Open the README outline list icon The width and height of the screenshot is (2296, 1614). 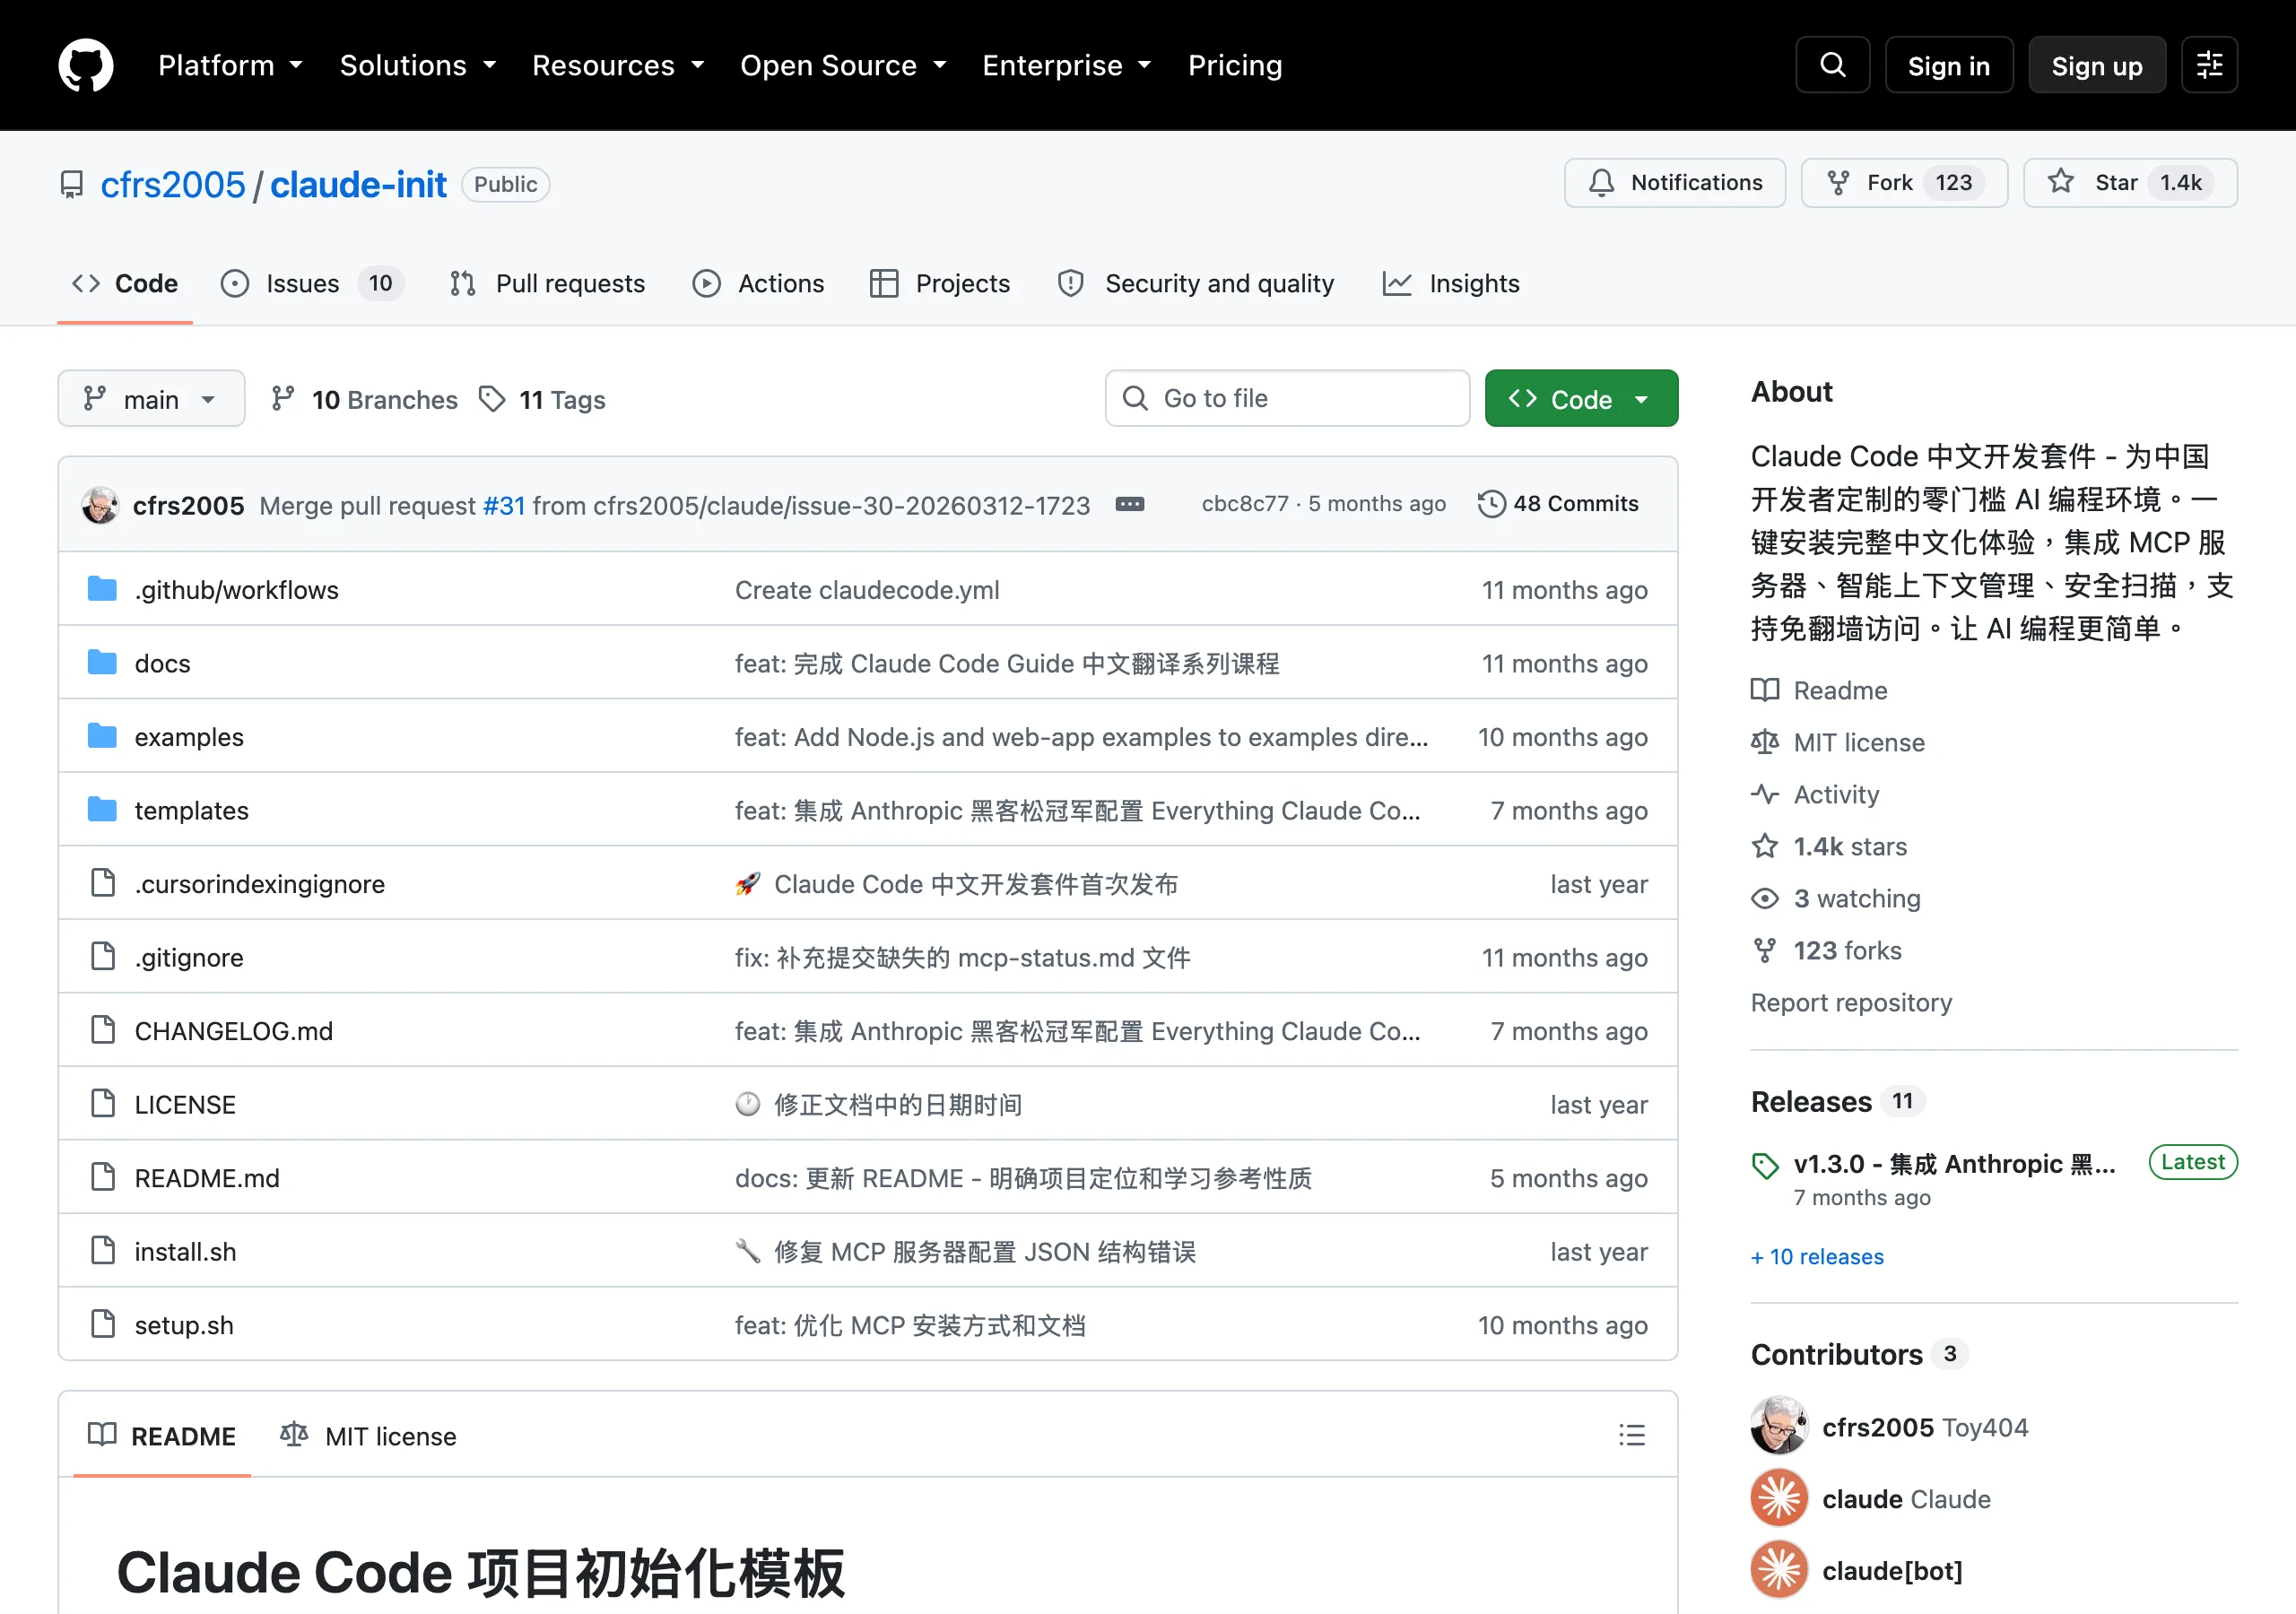pyautogui.click(x=1631, y=1435)
